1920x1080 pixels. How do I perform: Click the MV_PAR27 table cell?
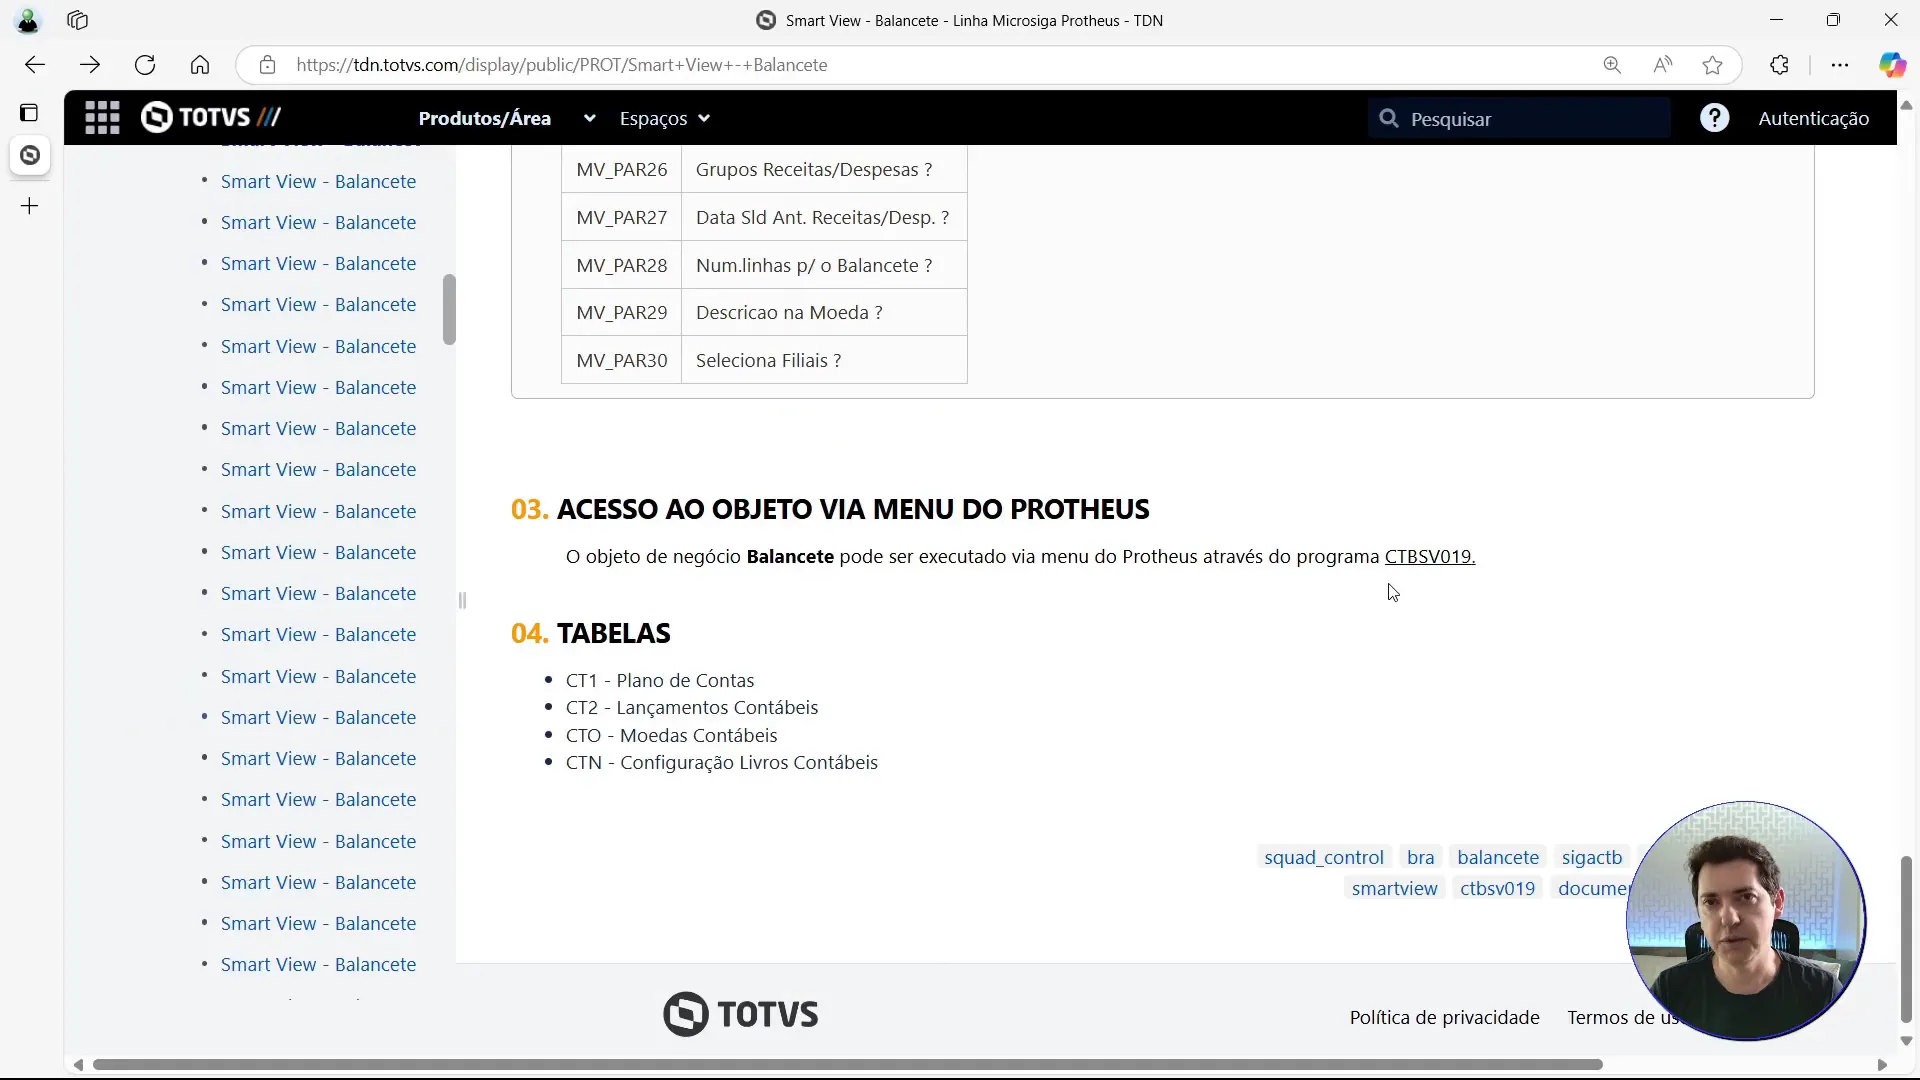(621, 217)
